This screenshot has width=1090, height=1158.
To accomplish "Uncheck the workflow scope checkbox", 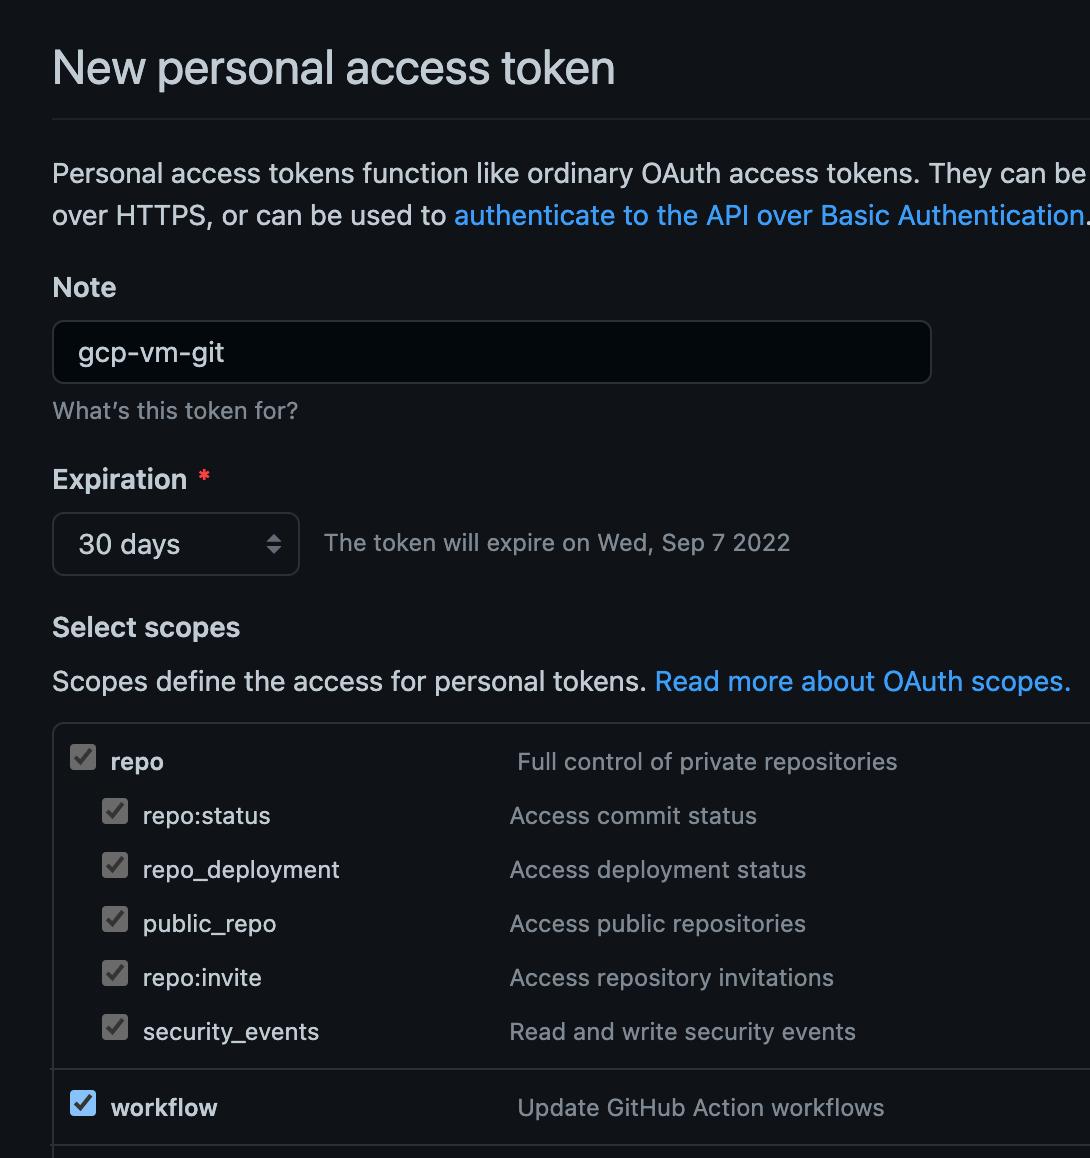I will tap(83, 1104).
